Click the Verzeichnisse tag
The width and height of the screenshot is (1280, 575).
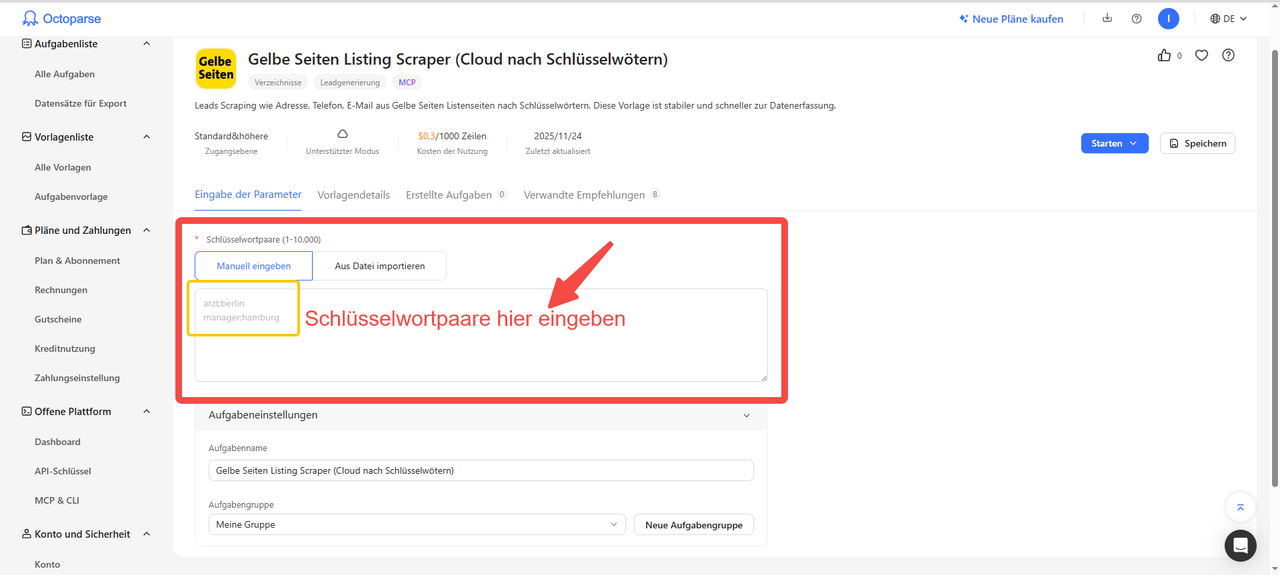point(277,82)
